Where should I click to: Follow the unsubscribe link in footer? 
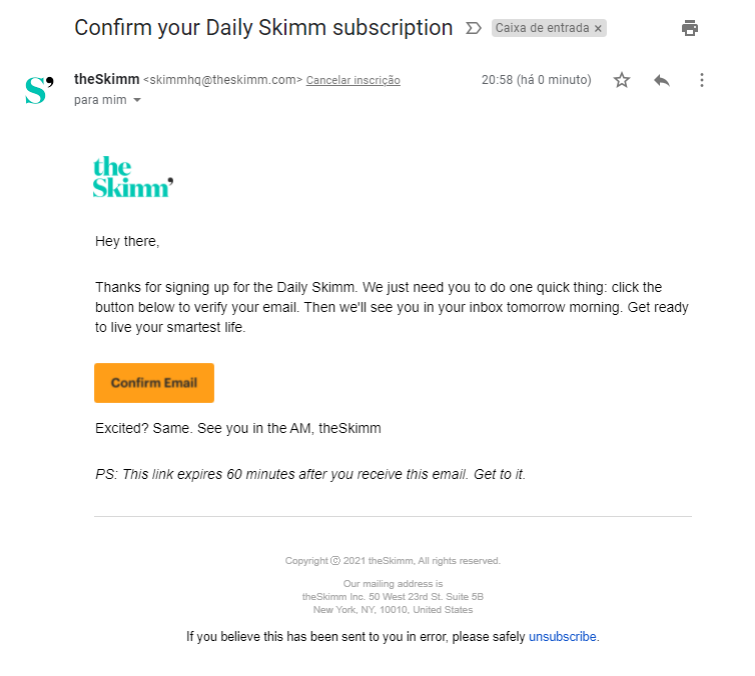coord(562,637)
